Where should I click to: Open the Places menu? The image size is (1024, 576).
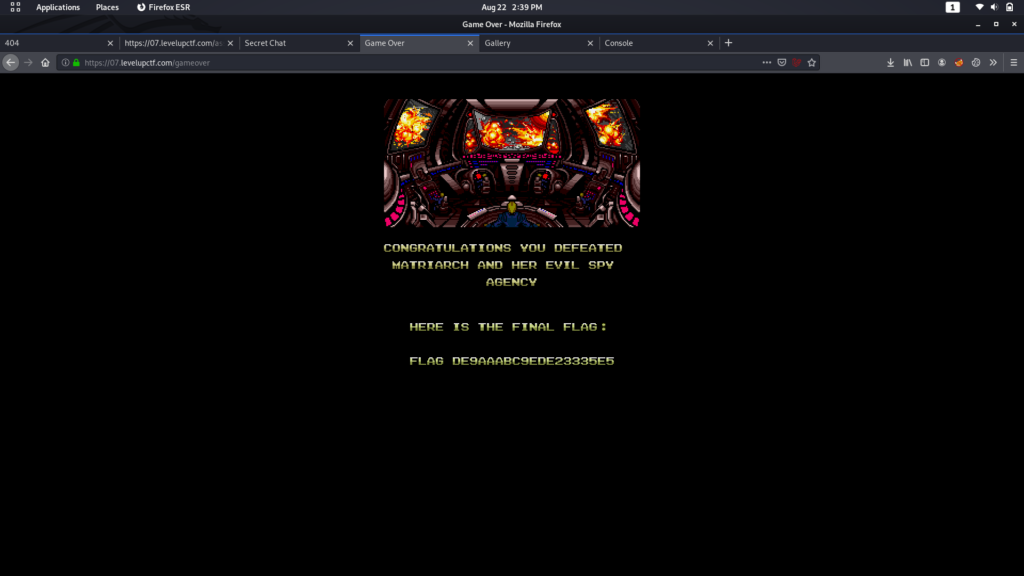(107, 7)
